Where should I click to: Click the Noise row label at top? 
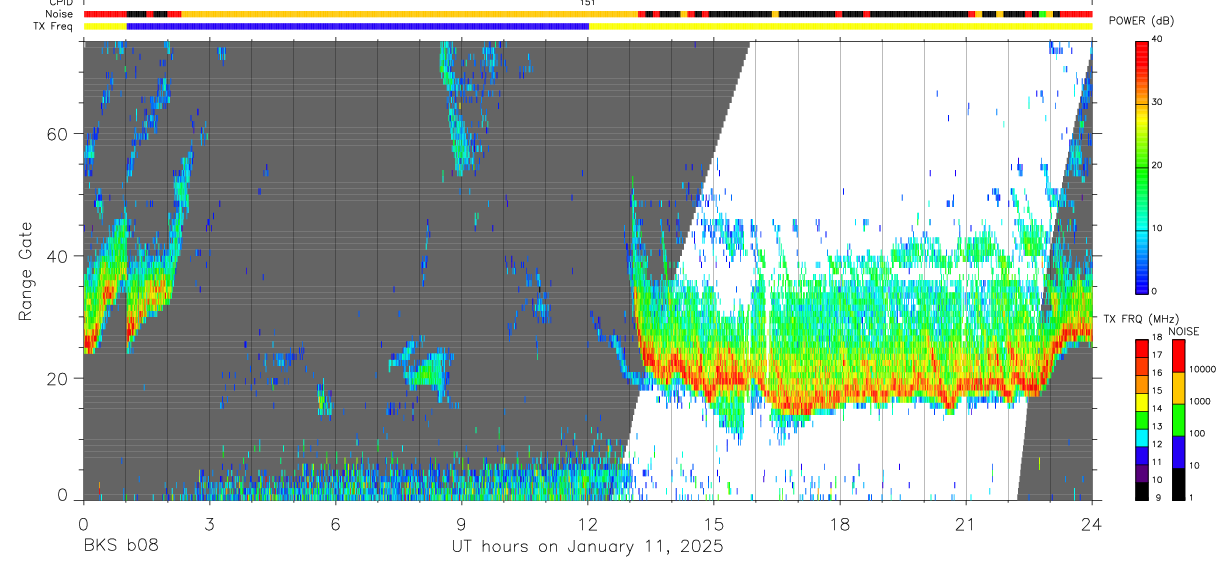[60, 14]
